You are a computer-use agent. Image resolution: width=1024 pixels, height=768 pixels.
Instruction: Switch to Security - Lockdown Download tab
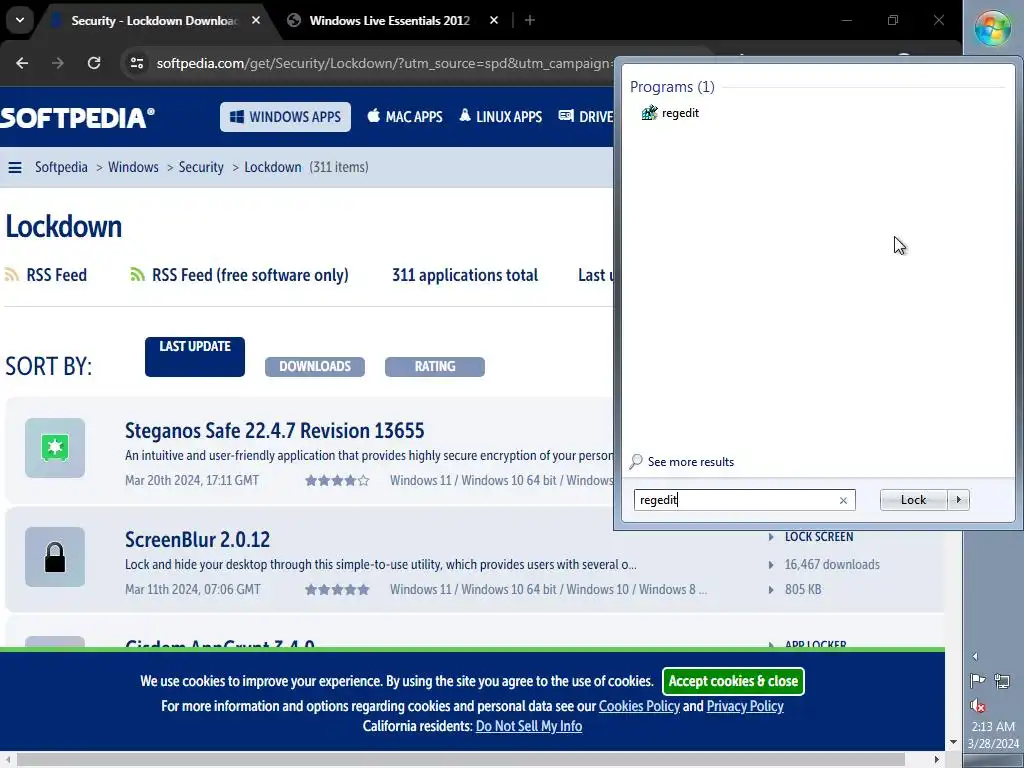click(x=155, y=21)
